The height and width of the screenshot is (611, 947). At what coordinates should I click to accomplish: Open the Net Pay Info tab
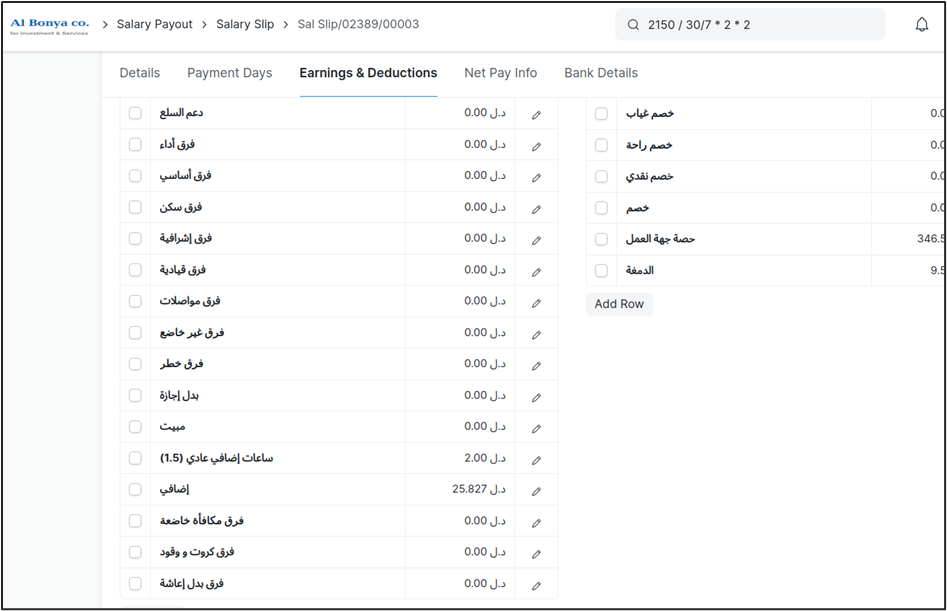coord(500,73)
